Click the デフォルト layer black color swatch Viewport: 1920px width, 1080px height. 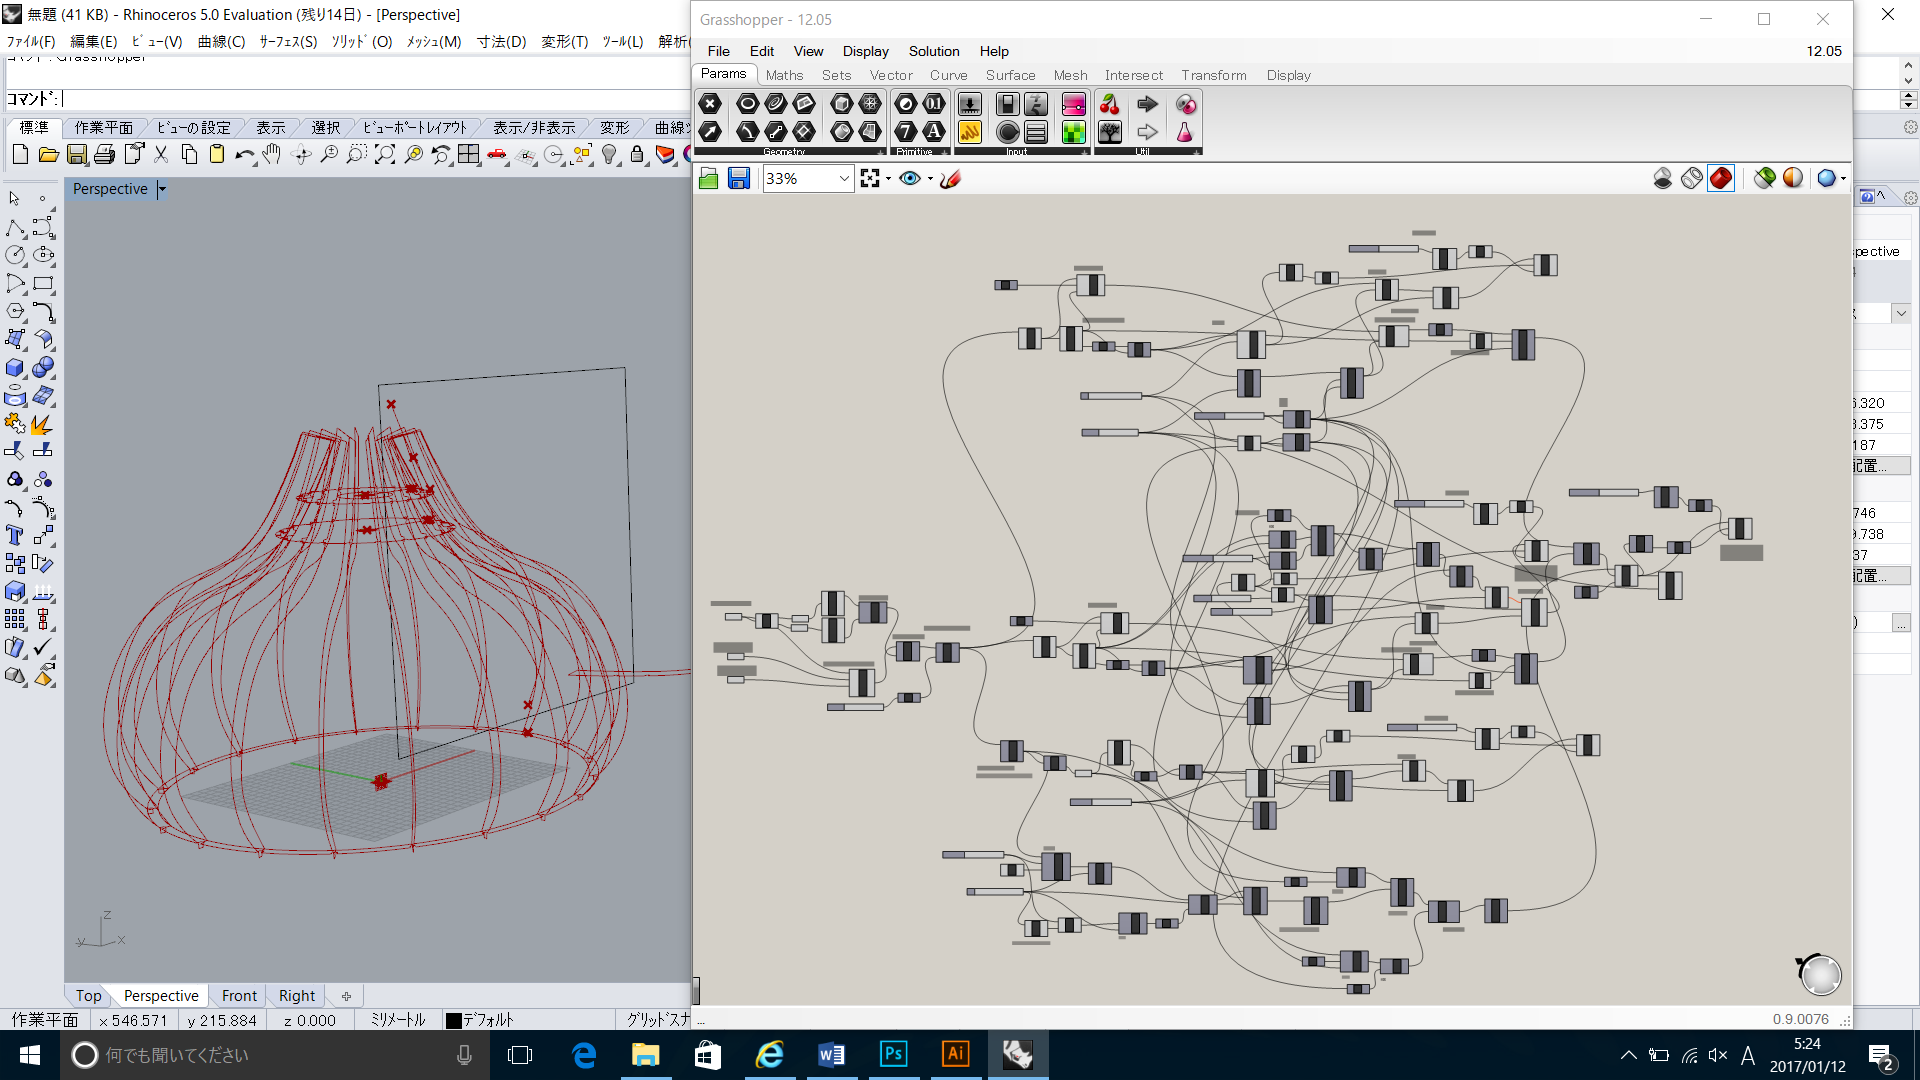click(453, 1021)
